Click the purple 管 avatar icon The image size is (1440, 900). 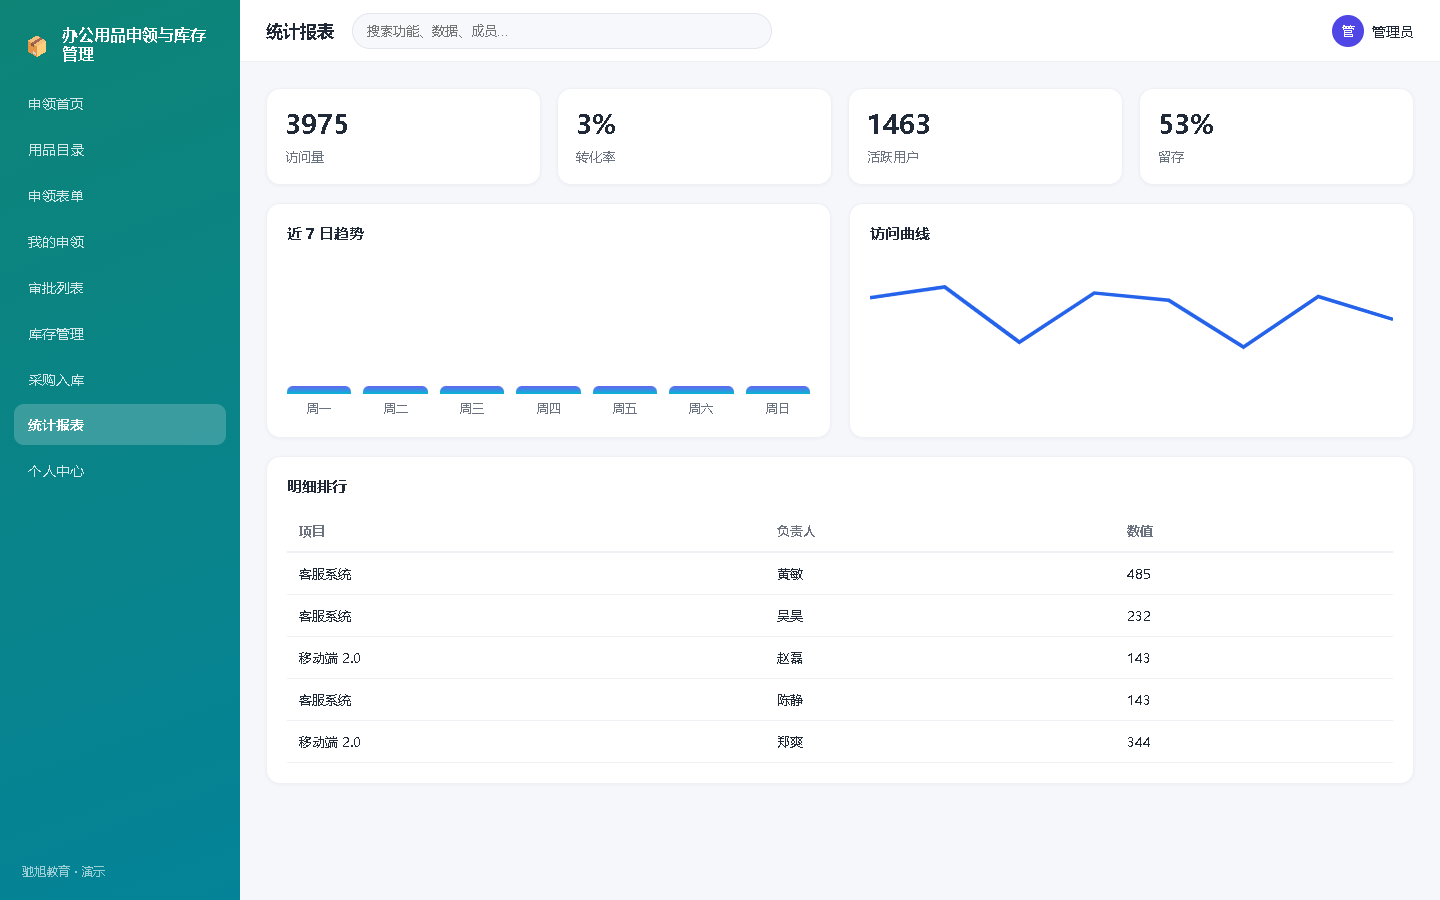pos(1348,31)
